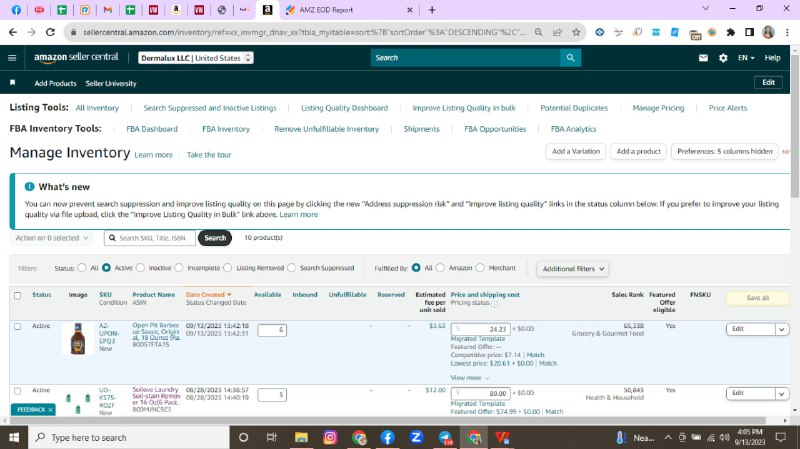
Task: Click the Take the tour link
Action: pos(209,155)
